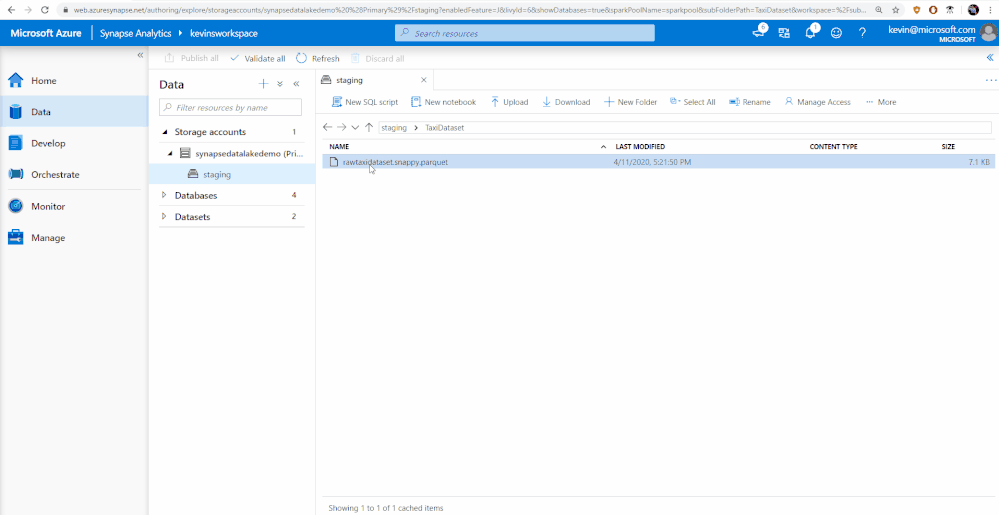Click Select All
Image resolution: width=999 pixels, height=515 pixels.
[693, 102]
